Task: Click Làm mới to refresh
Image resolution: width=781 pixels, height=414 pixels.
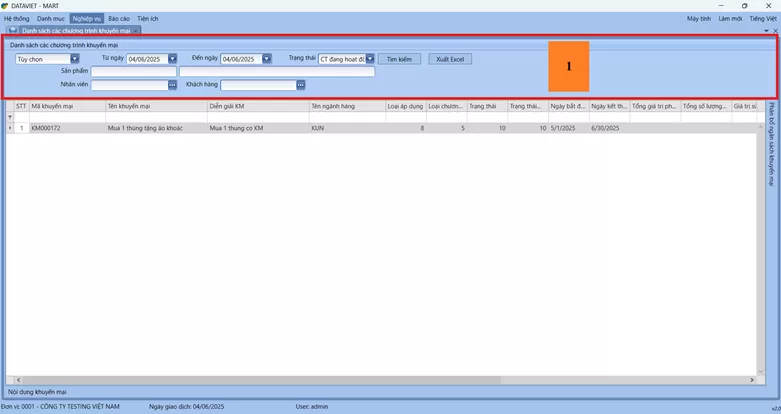Action: 730,18
